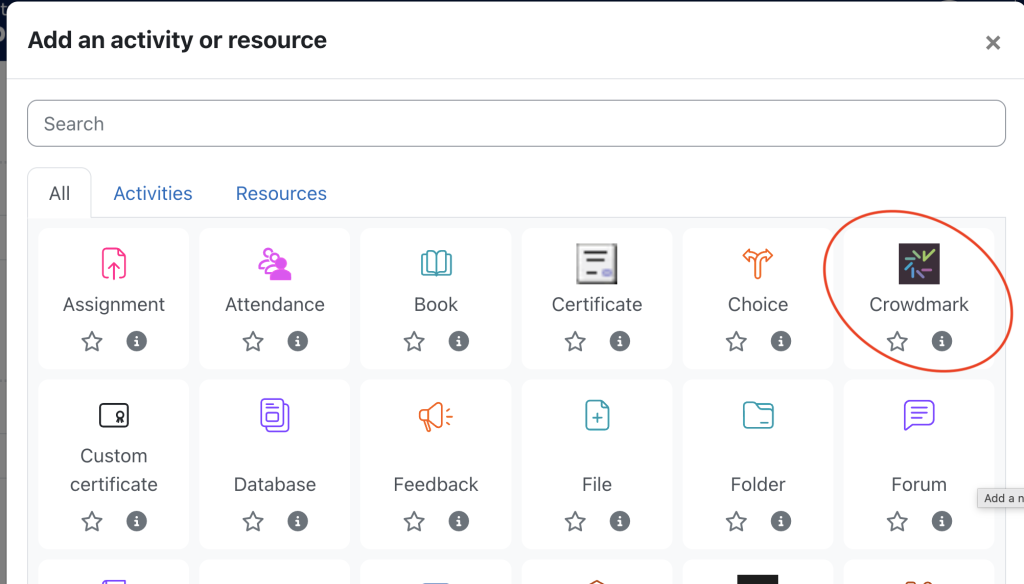Viewport: 1024px width, 584px height.
Task: Open the Crowdmark information icon
Action: [x=942, y=341]
